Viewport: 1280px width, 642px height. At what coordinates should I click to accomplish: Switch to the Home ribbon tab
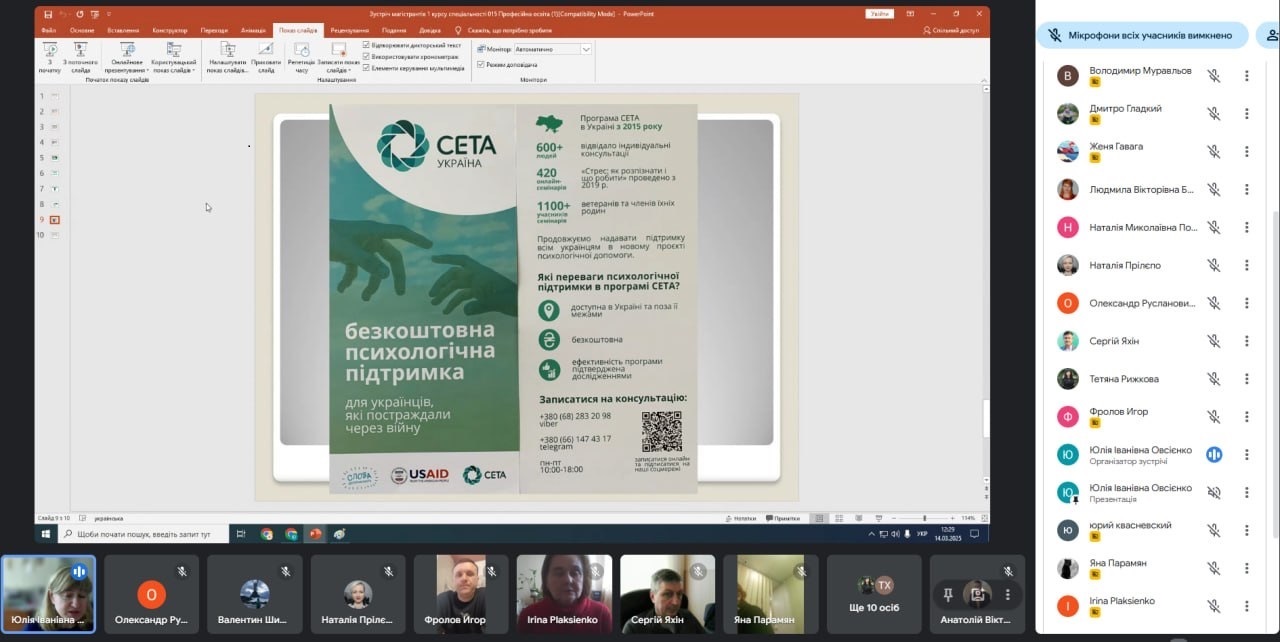tap(82, 30)
